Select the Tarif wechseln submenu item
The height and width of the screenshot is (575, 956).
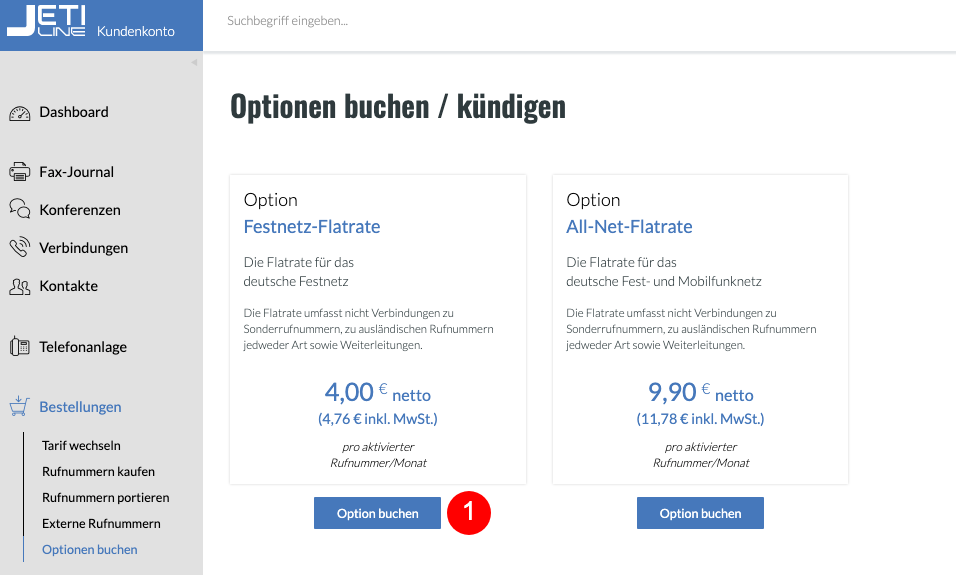pos(81,445)
